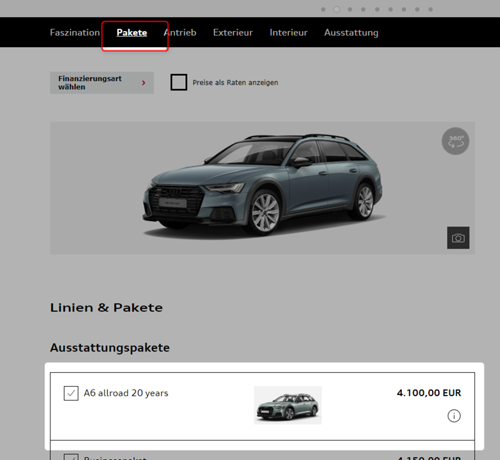Click the A6 allroad package thumbnail

(x=288, y=405)
